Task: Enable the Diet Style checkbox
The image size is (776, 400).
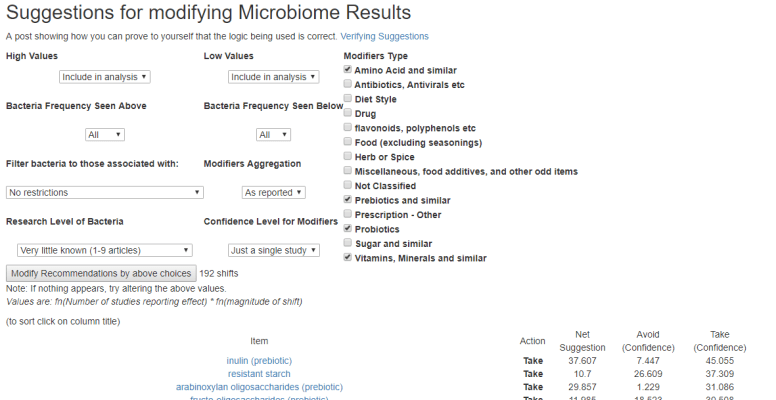Action: point(347,99)
